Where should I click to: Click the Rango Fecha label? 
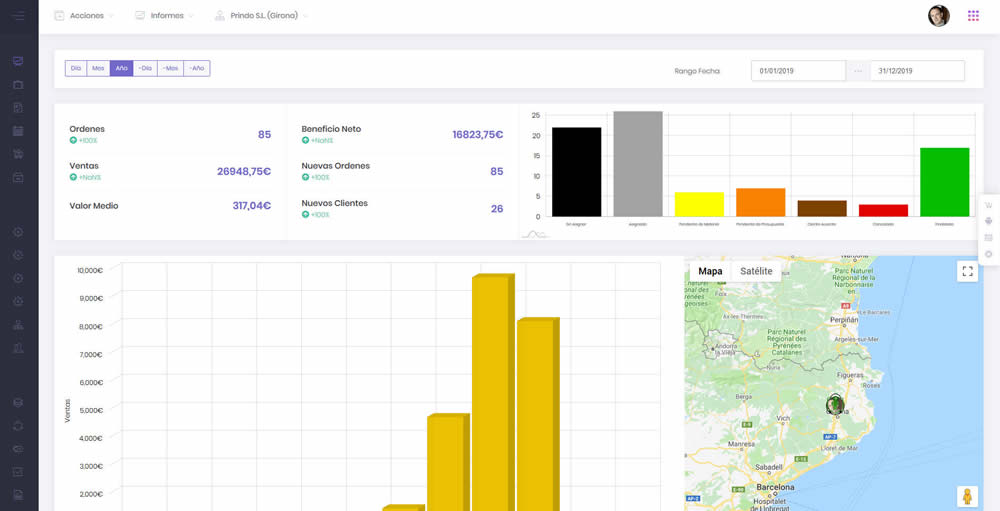coord(697,71)
